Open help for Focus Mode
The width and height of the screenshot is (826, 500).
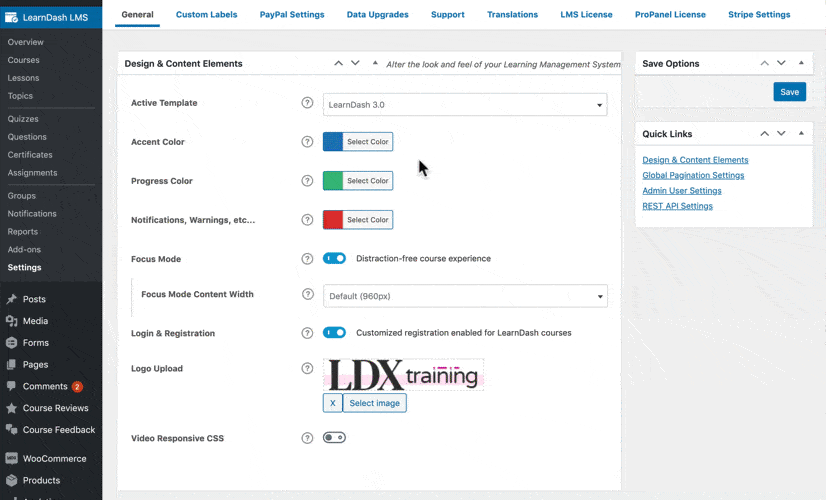[x=307, y=259]
